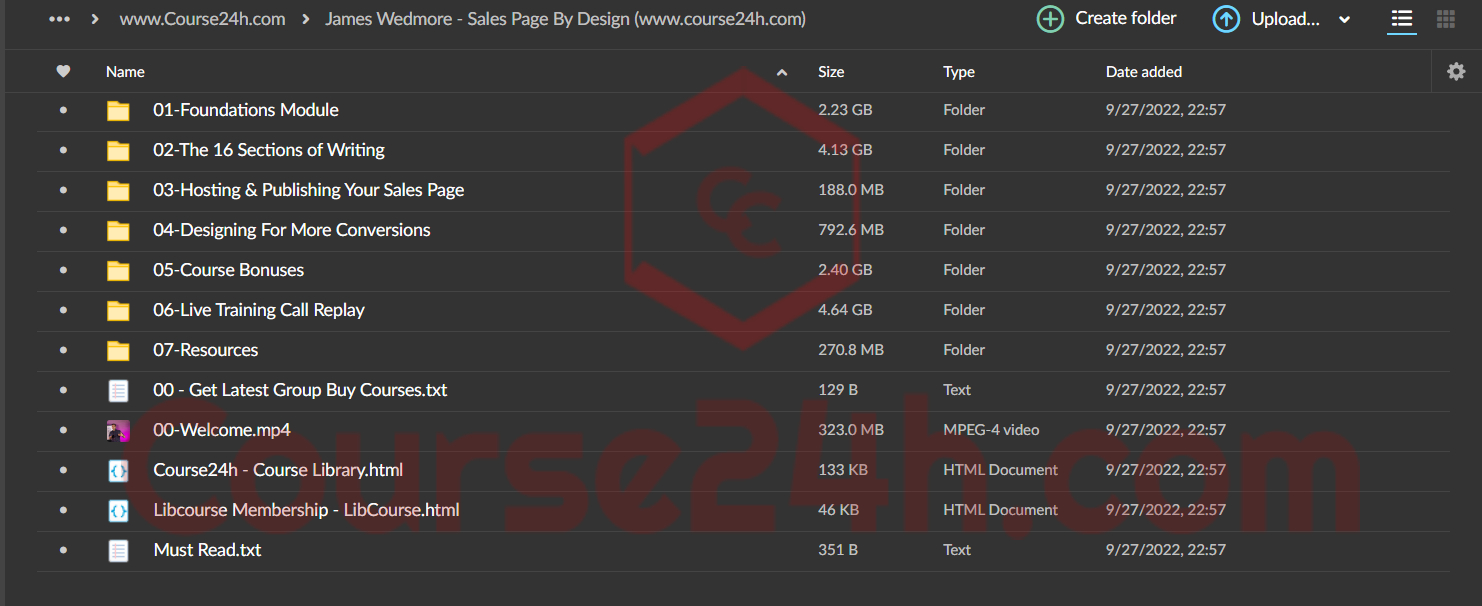
Task: Toggle favourite dot for 04-Designing For More Conversions
Action: pos(63,230)
